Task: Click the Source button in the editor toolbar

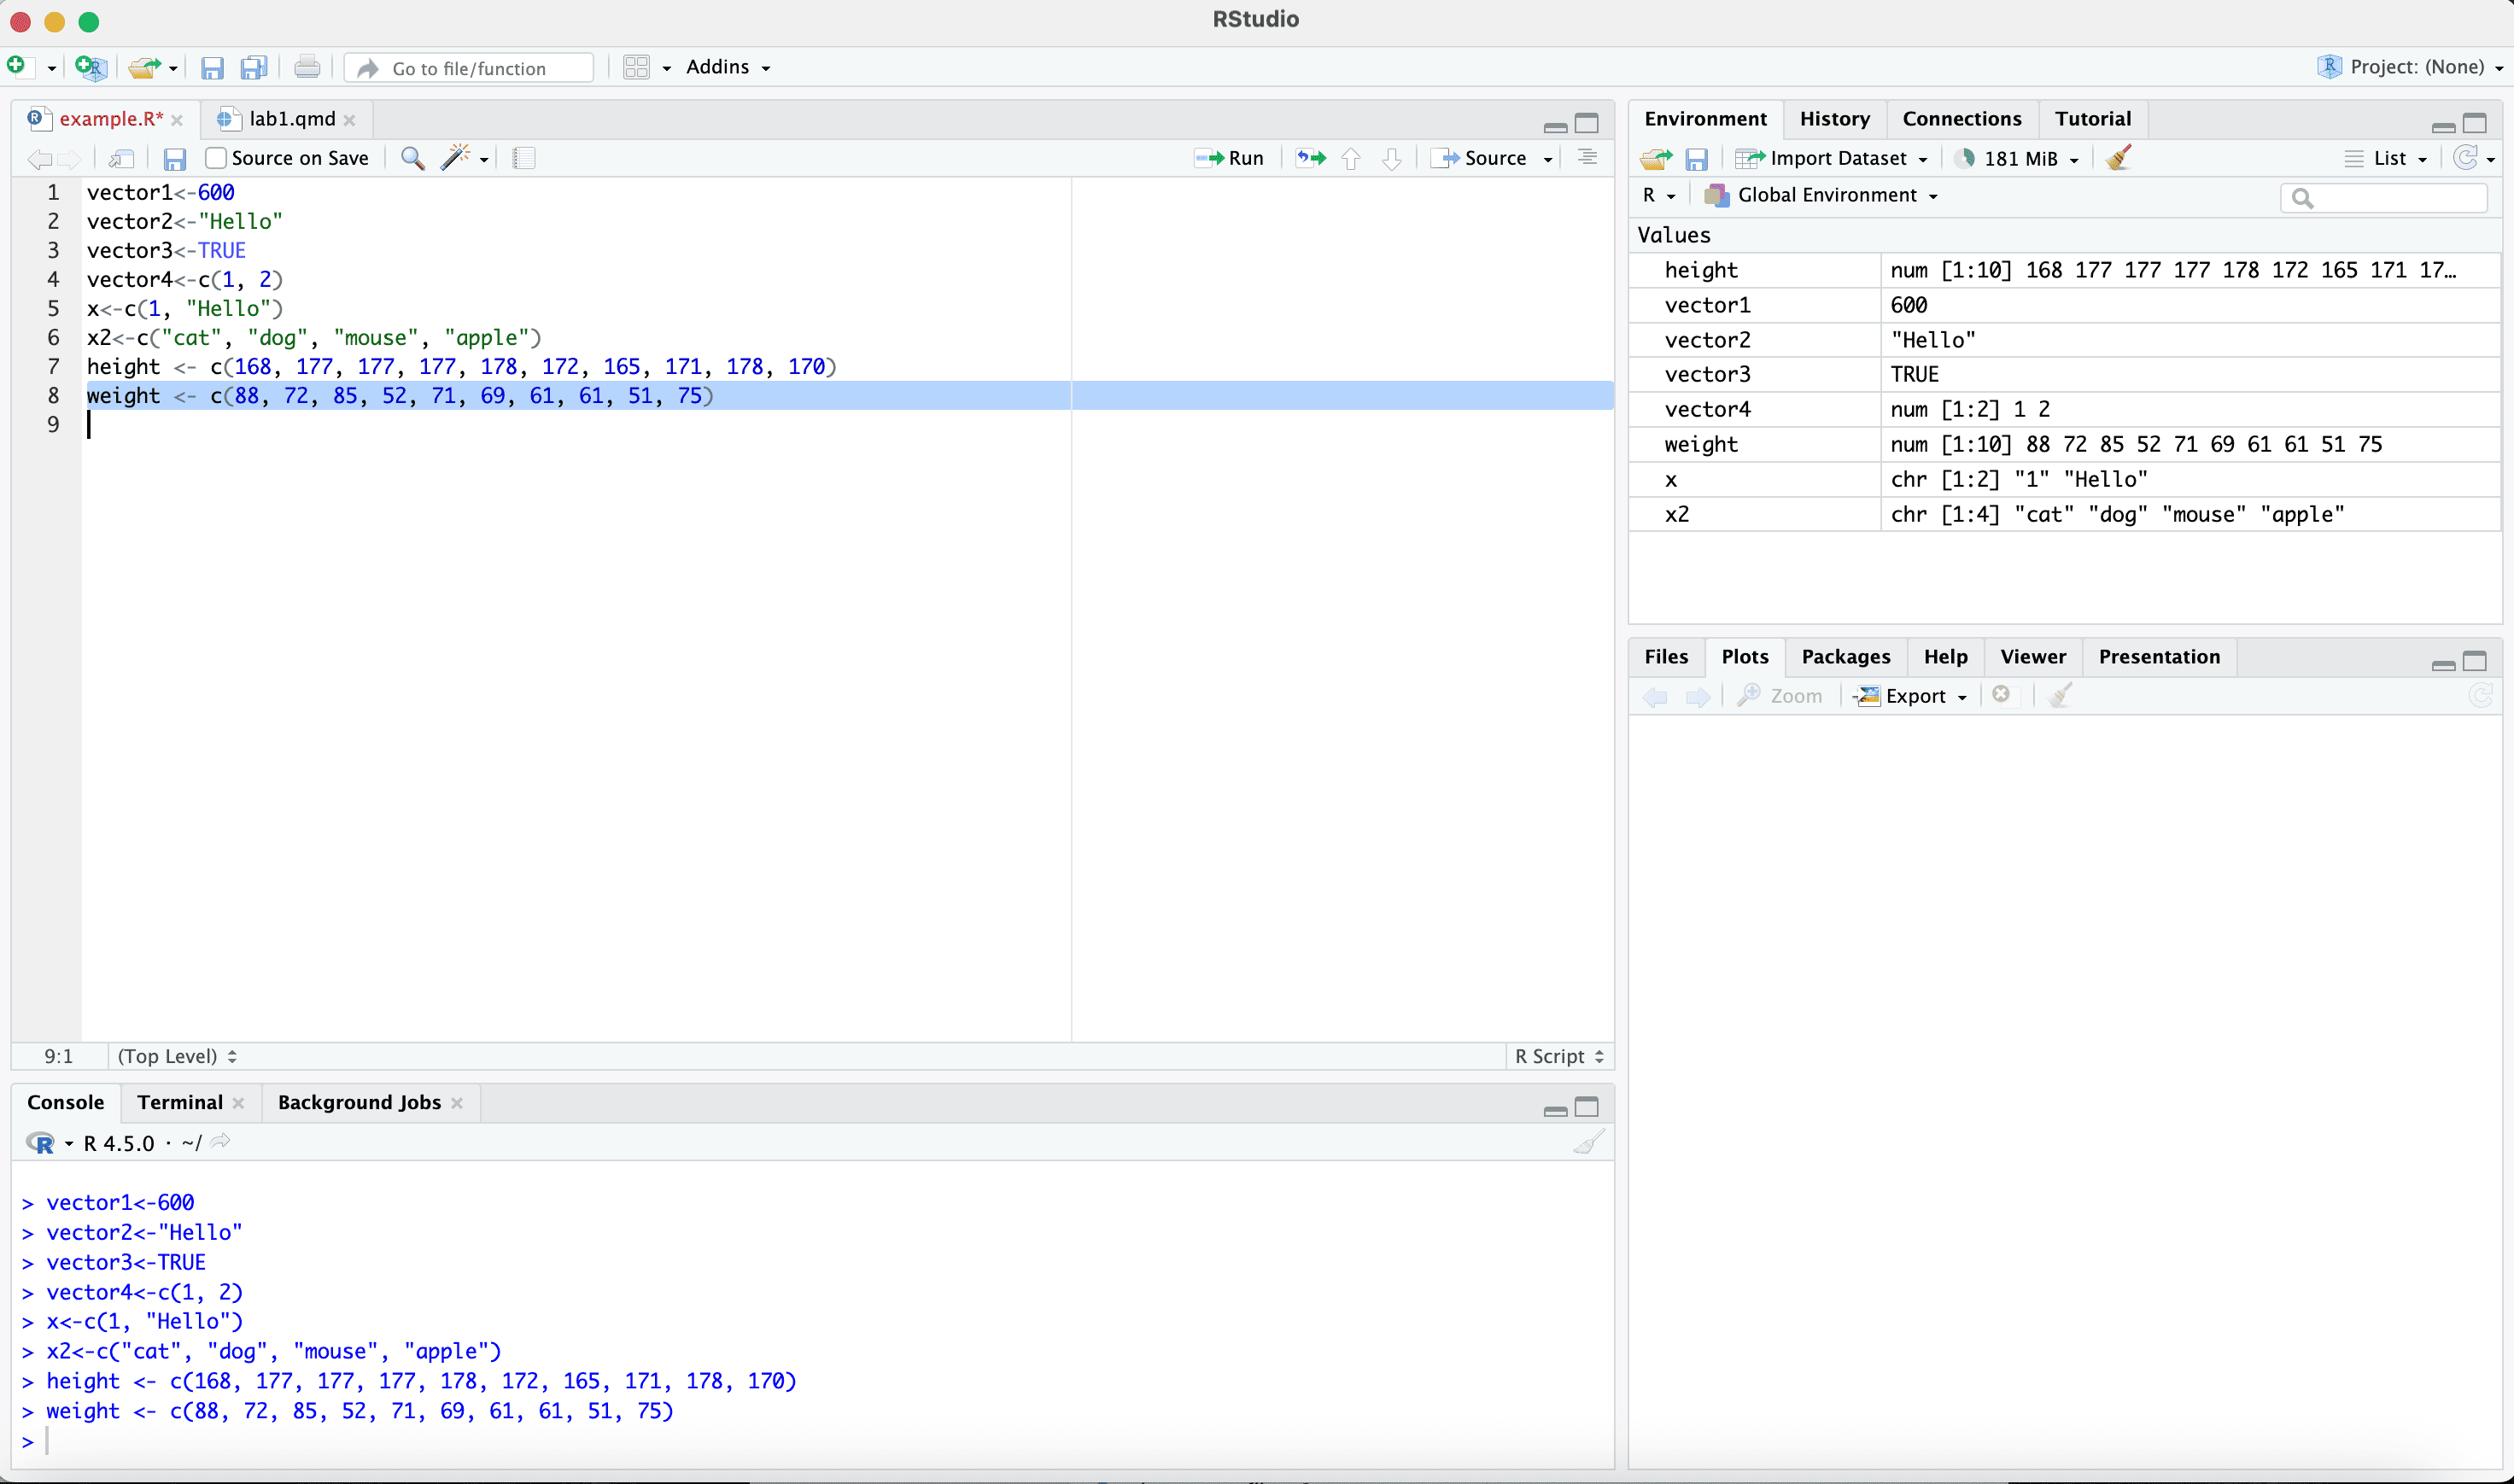Action: [1482, 158]
